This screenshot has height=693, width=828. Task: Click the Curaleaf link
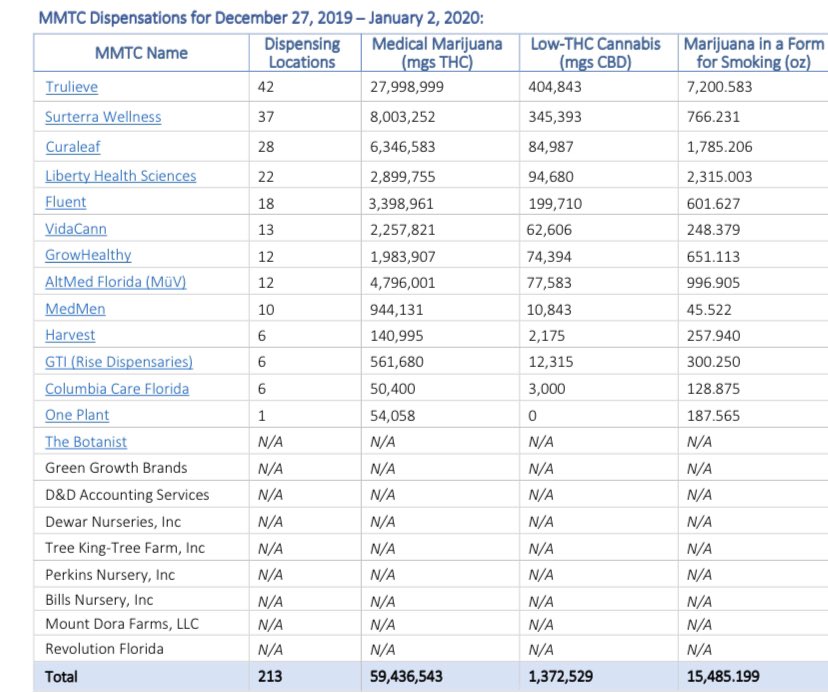72,147
